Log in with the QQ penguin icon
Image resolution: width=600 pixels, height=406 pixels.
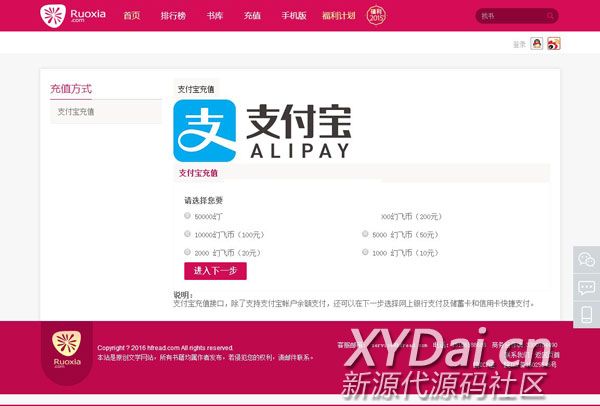click(x=537, y=43)
